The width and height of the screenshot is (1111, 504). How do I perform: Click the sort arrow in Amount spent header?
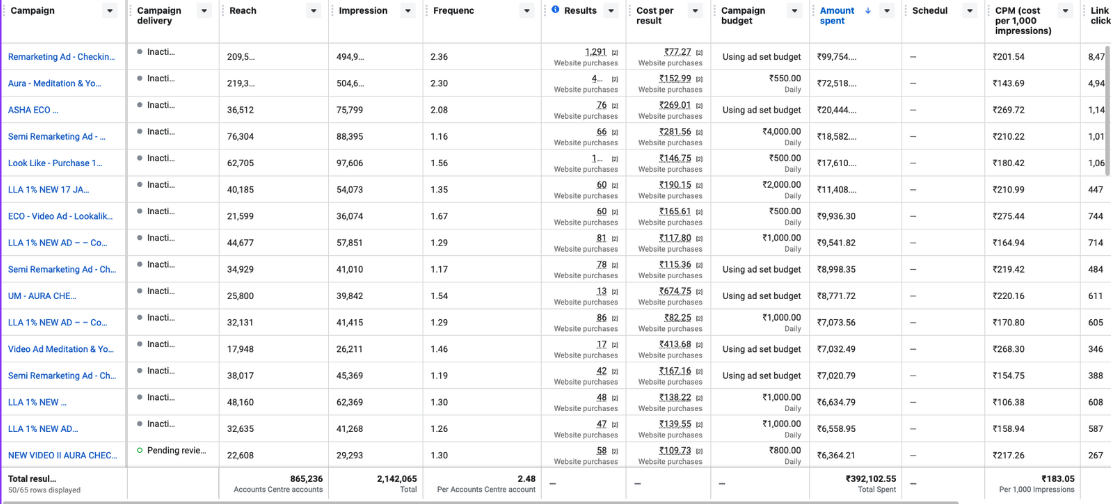867,11
